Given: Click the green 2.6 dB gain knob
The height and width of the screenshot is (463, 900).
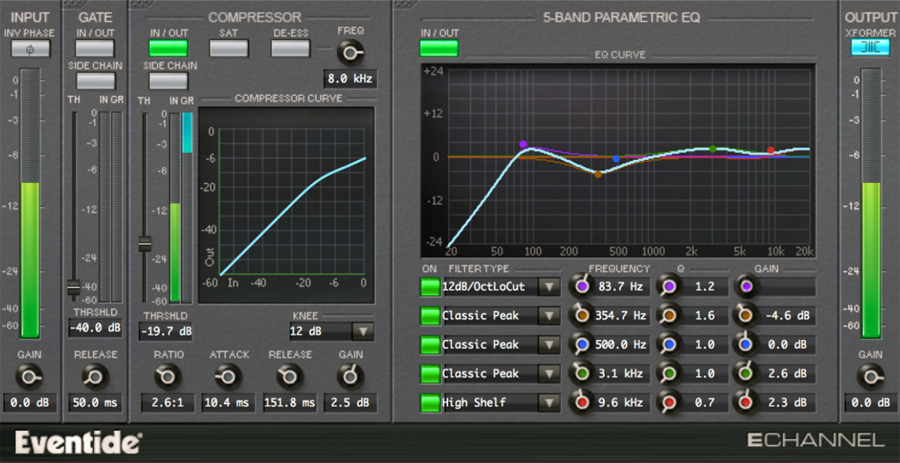Looking at the screenshot, I should coord(746,373).
